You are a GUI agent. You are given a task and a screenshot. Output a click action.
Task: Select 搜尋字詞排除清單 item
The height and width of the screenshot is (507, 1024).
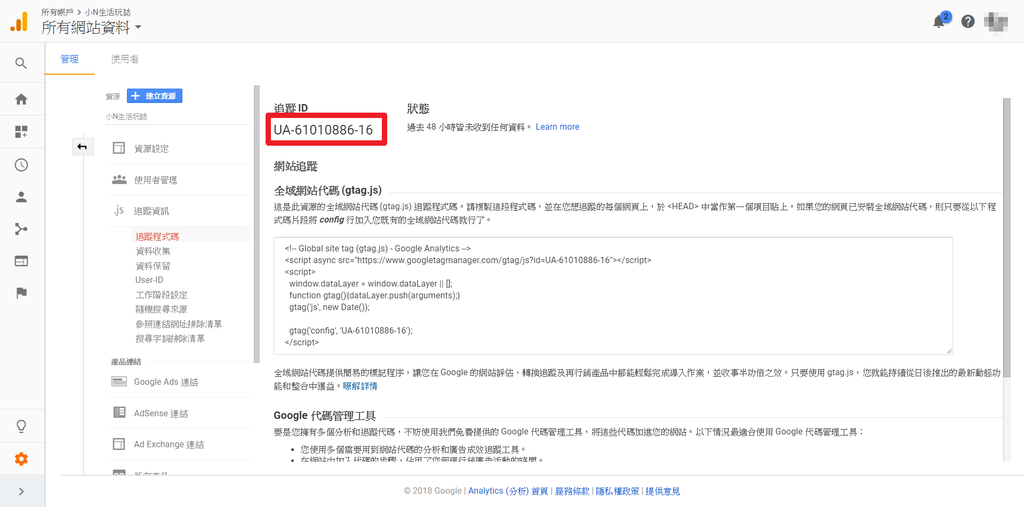(170, 338)
